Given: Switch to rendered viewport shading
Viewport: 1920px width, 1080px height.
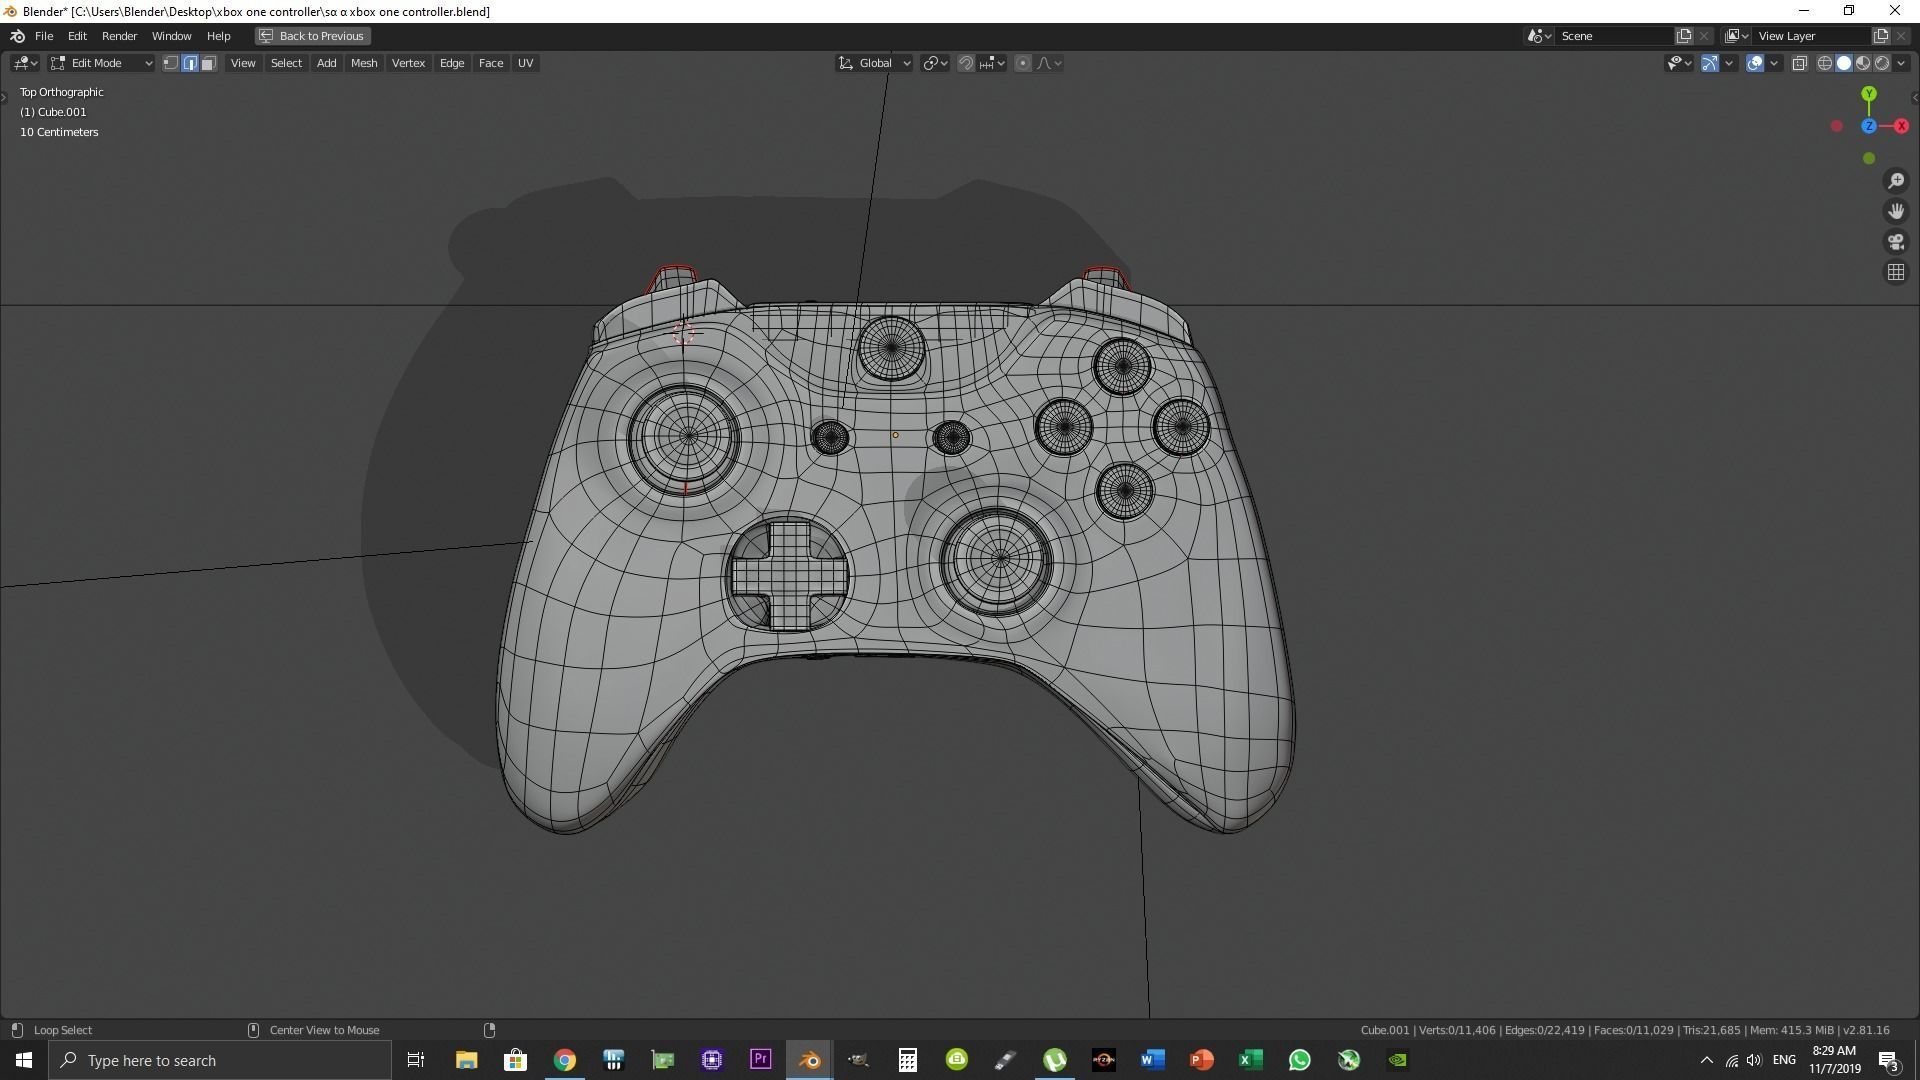Looking at the screenshot, I should (1882, 63).
